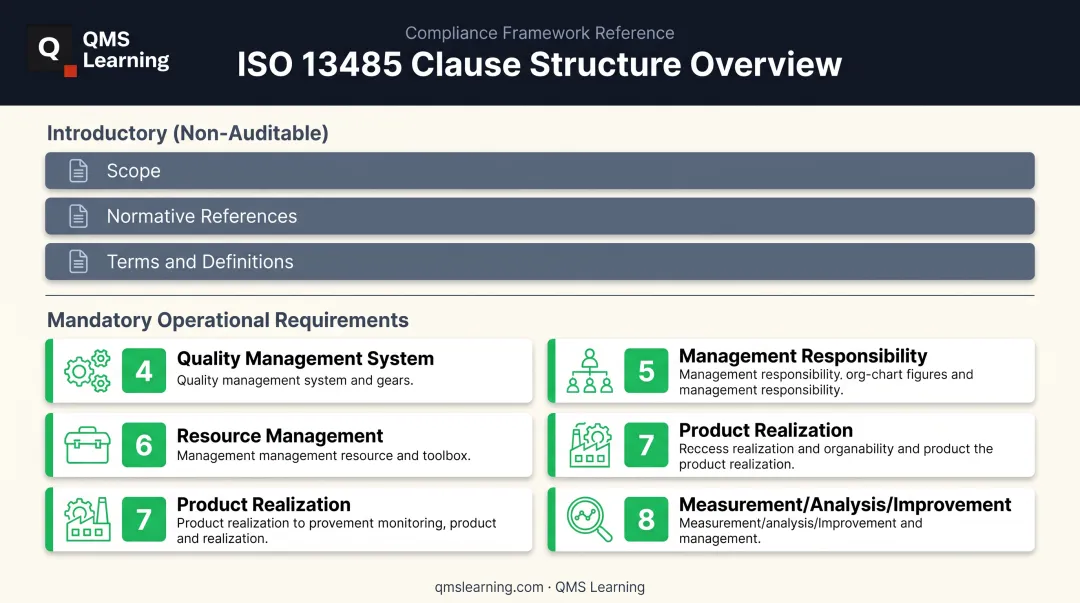Open the Normative References row
Image resolution: width=1080 pixels, height=603 pixels.
(x=540, y=216)
